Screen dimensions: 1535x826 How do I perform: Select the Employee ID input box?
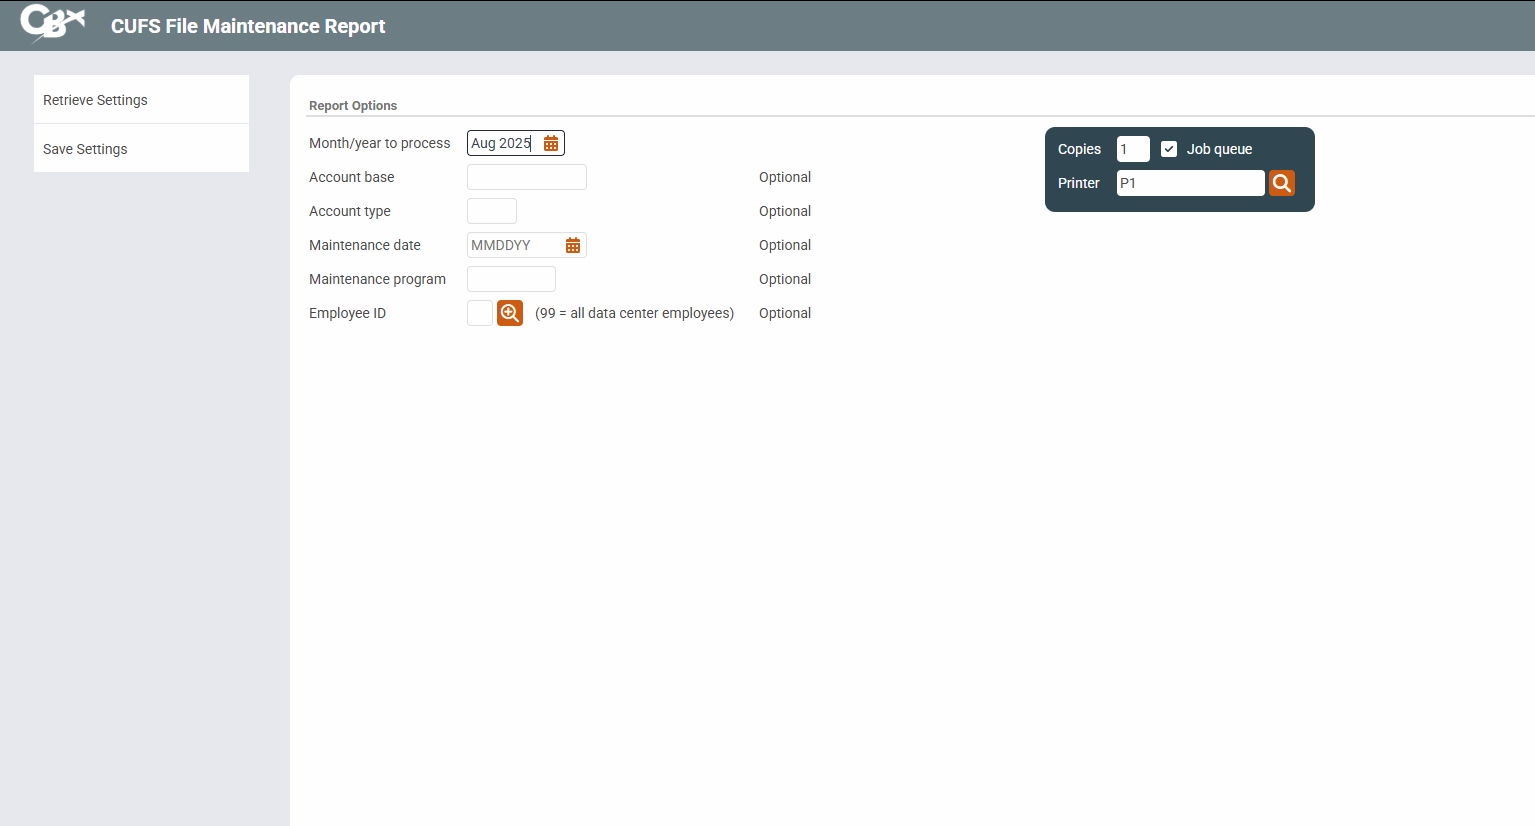pyautogui.click(x=480, y=313)
